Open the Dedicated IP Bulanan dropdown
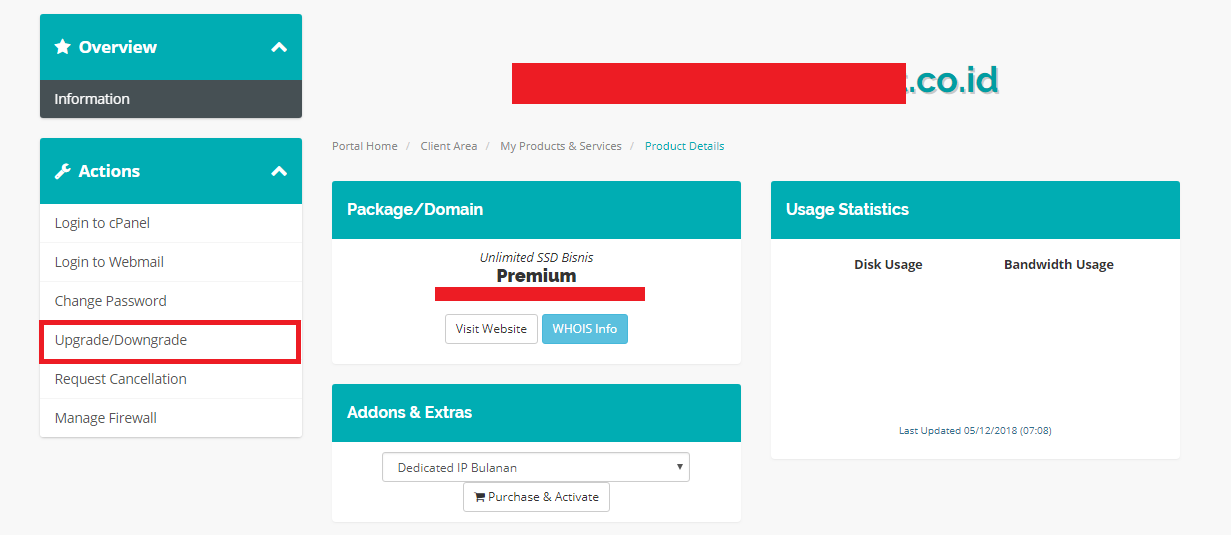The width and height of the screenshot is (1231, 535). coord(535,467)
